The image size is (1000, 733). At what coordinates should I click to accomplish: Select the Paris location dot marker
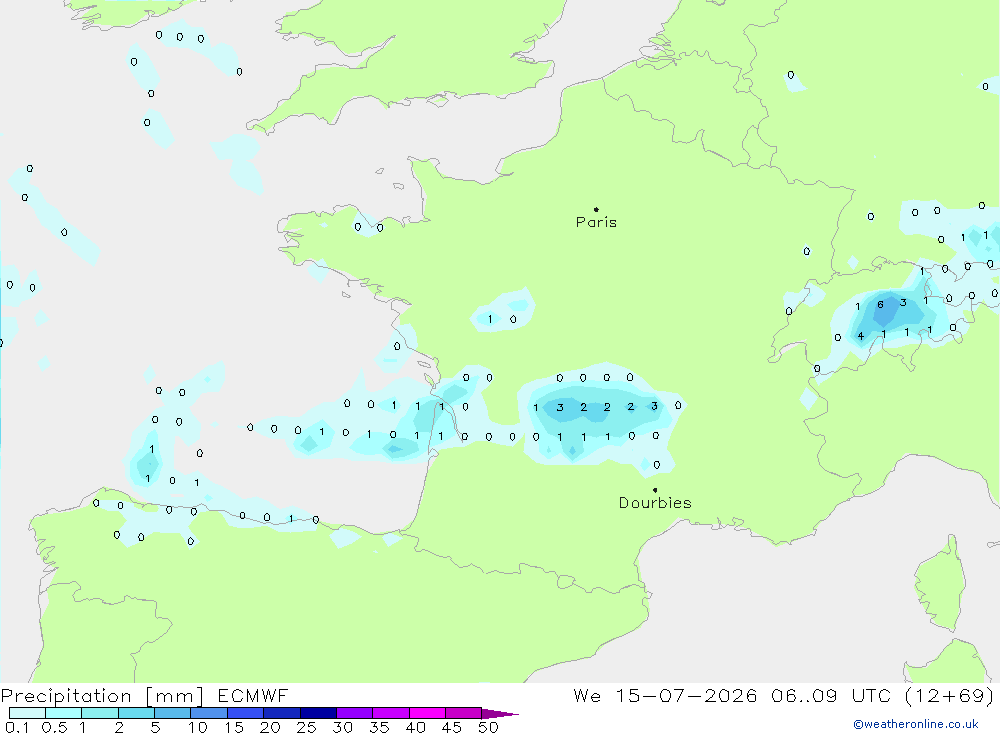596,209
